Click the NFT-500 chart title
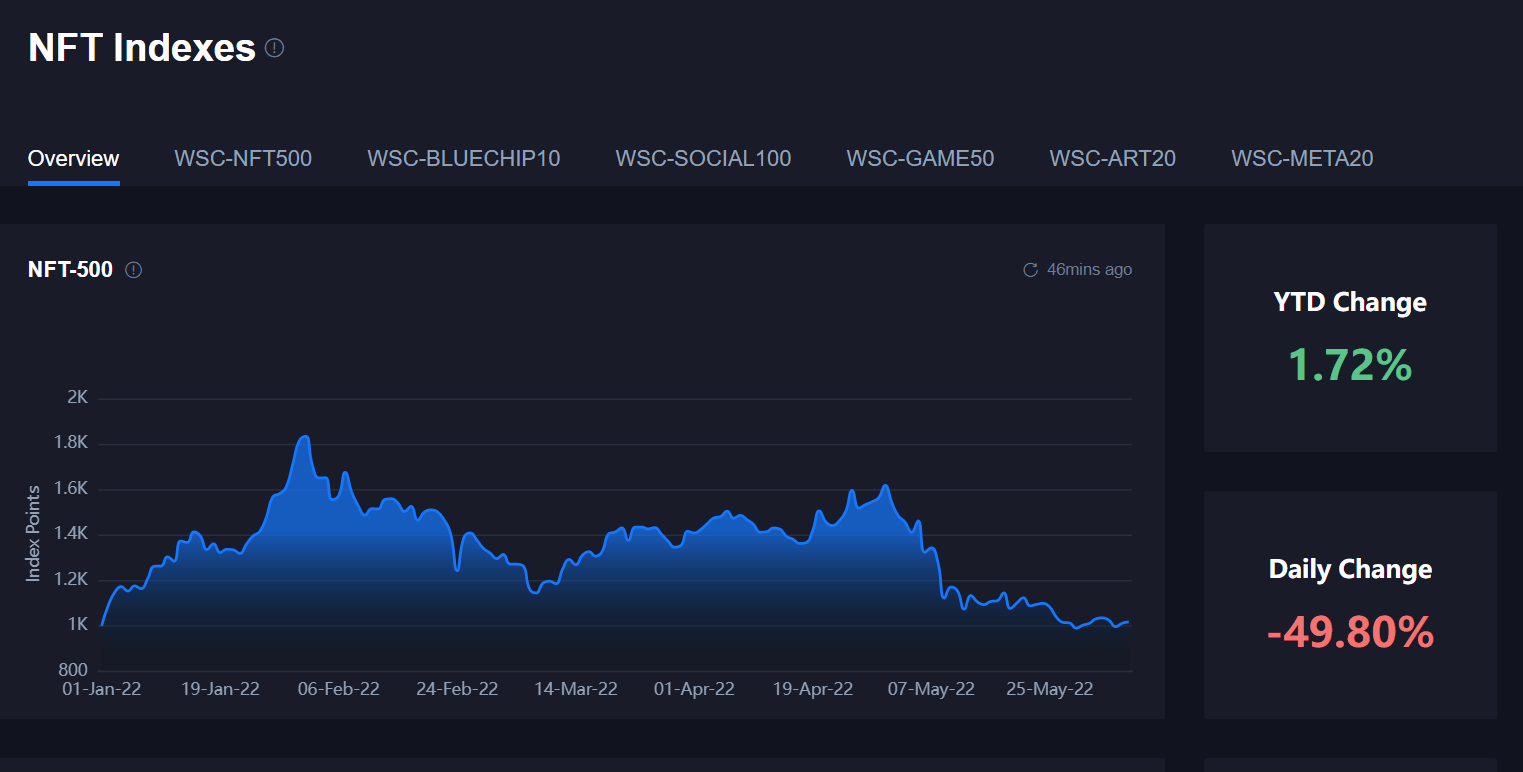 (70, 269)
